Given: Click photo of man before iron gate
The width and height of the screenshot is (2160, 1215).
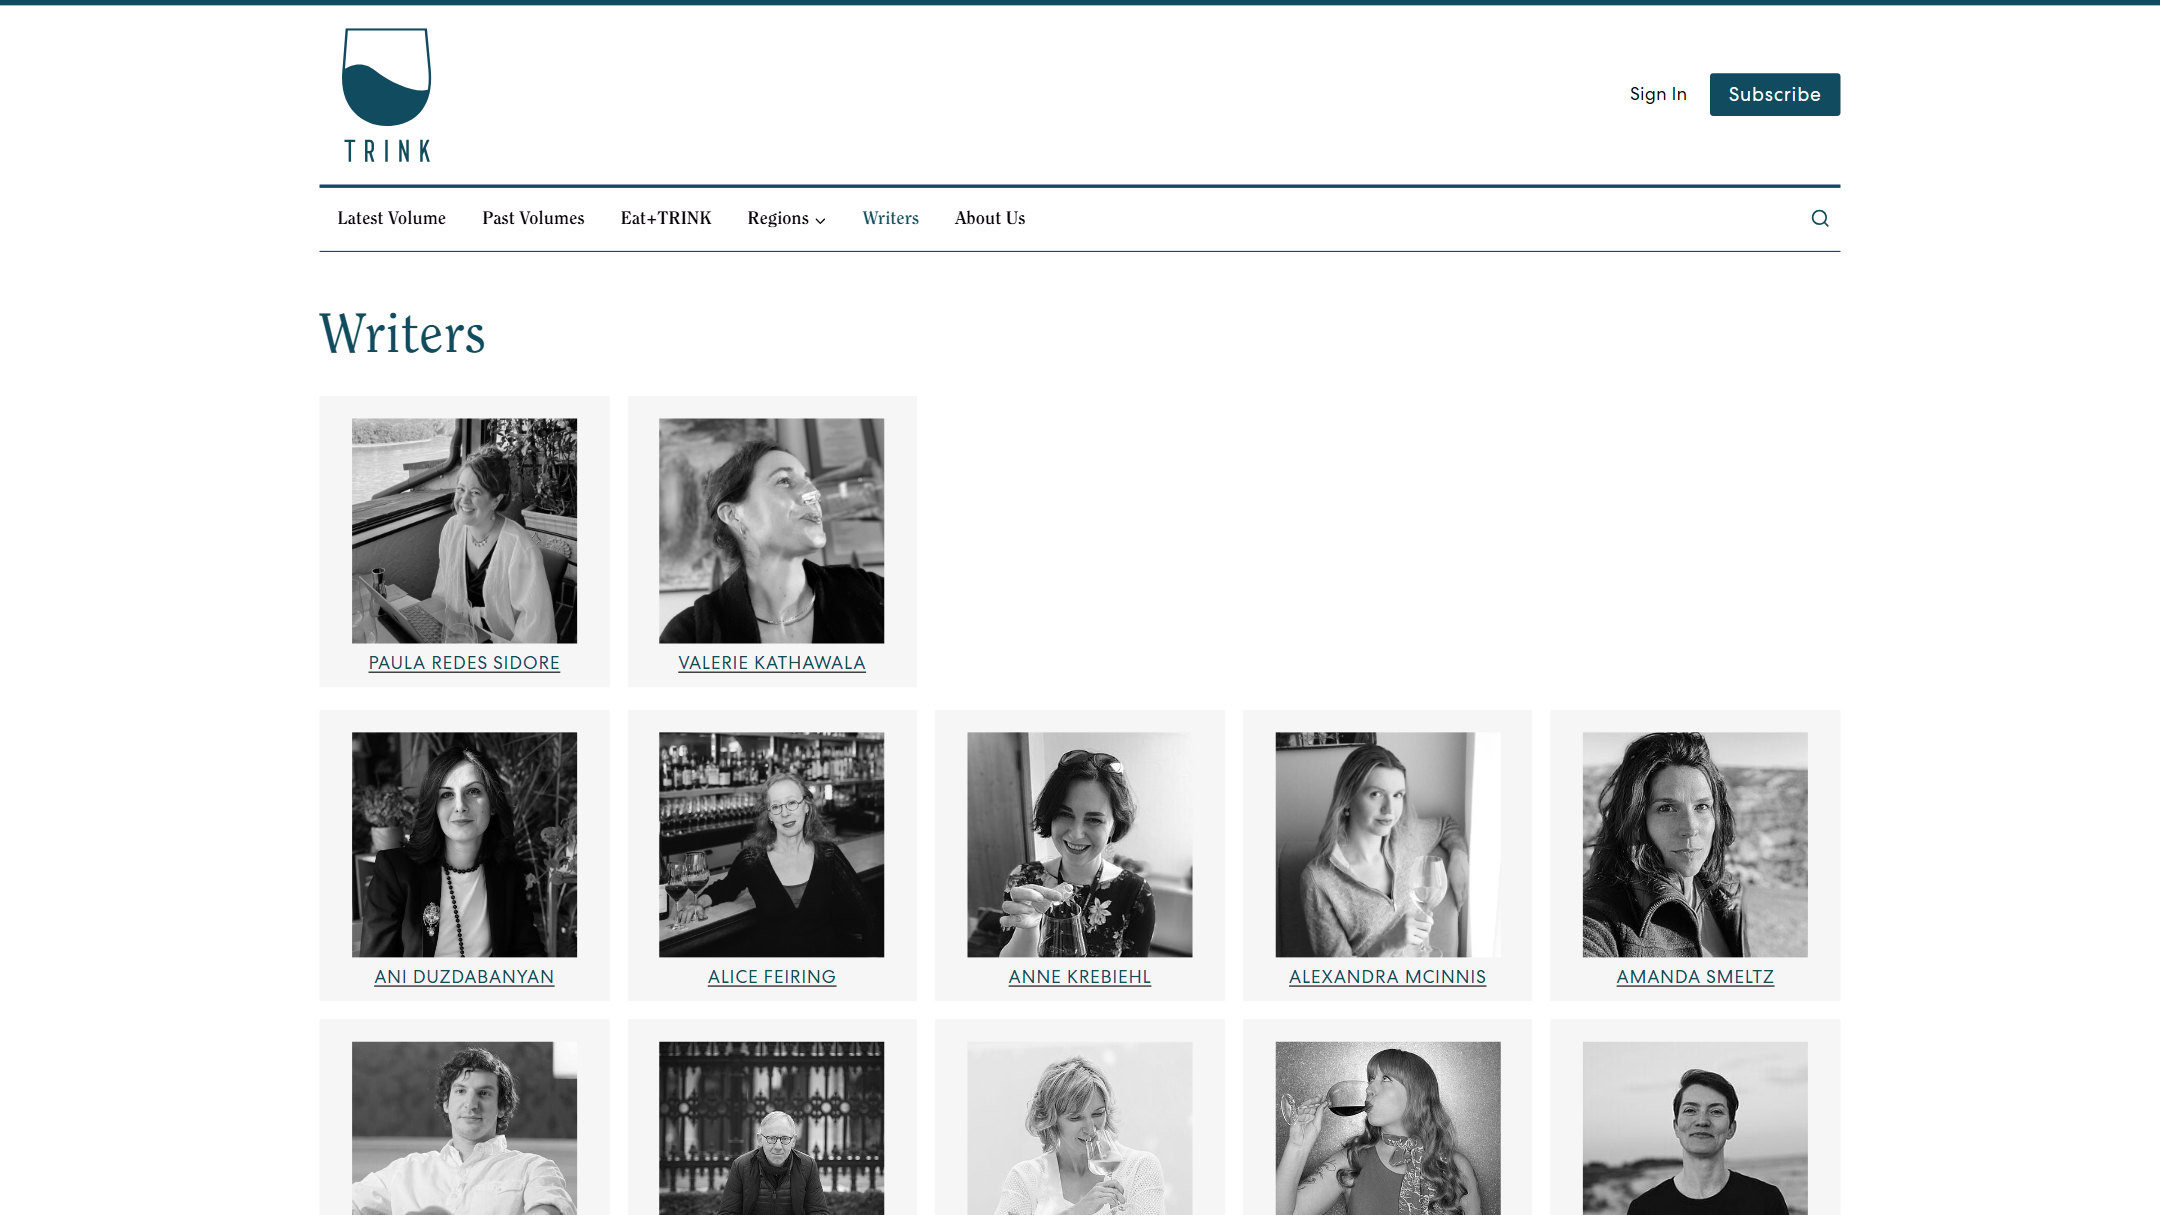Looking at the screenshot, I should click(771, 1128).
